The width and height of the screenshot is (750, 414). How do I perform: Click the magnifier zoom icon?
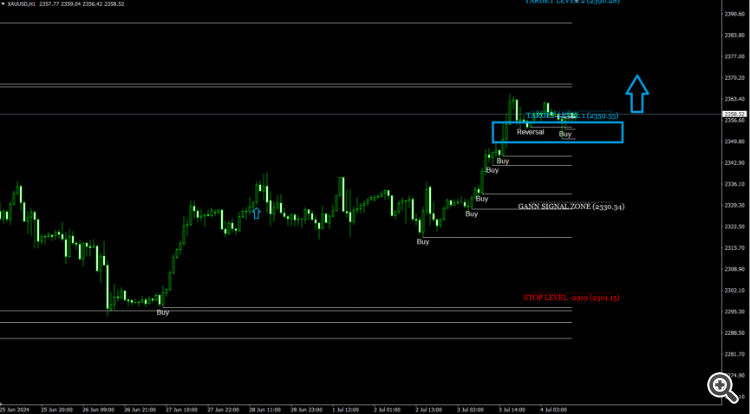[x=723, y=387]
